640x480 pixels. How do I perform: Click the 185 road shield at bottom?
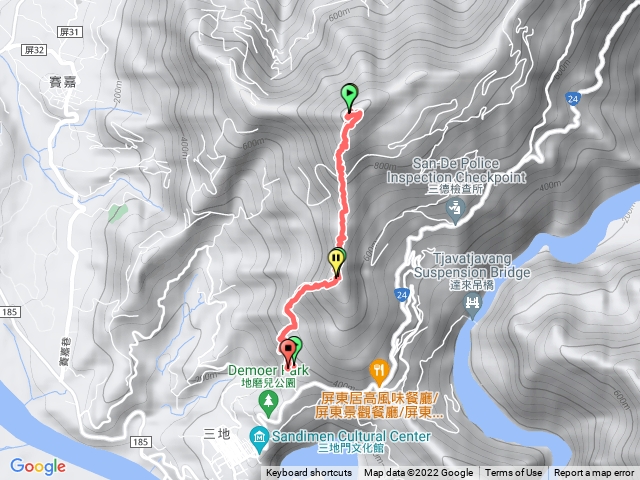click(140, 442)
